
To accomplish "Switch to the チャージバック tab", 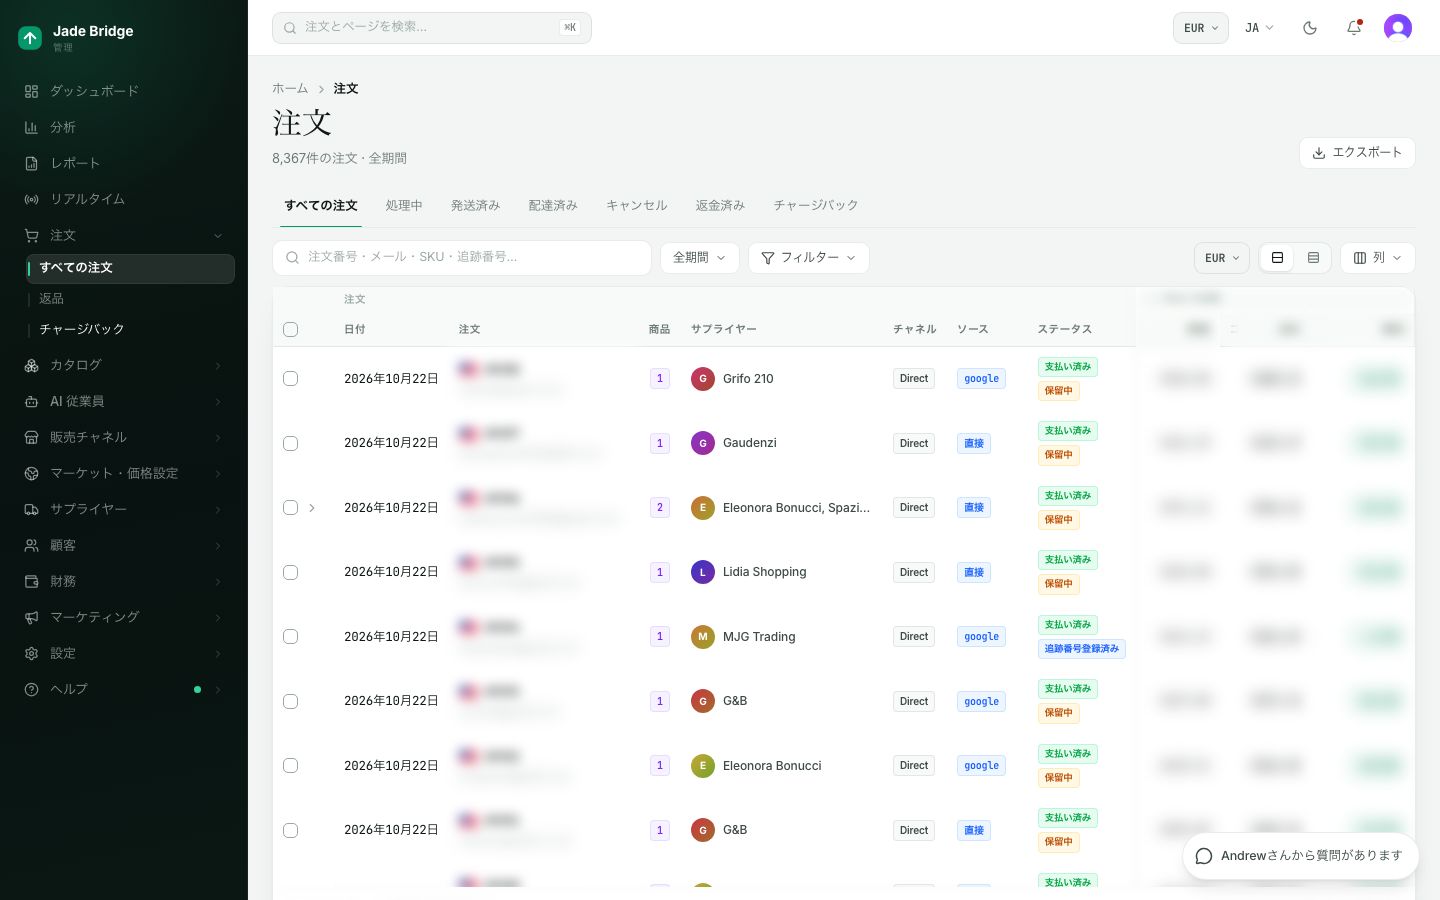I will tap(816, 205).
